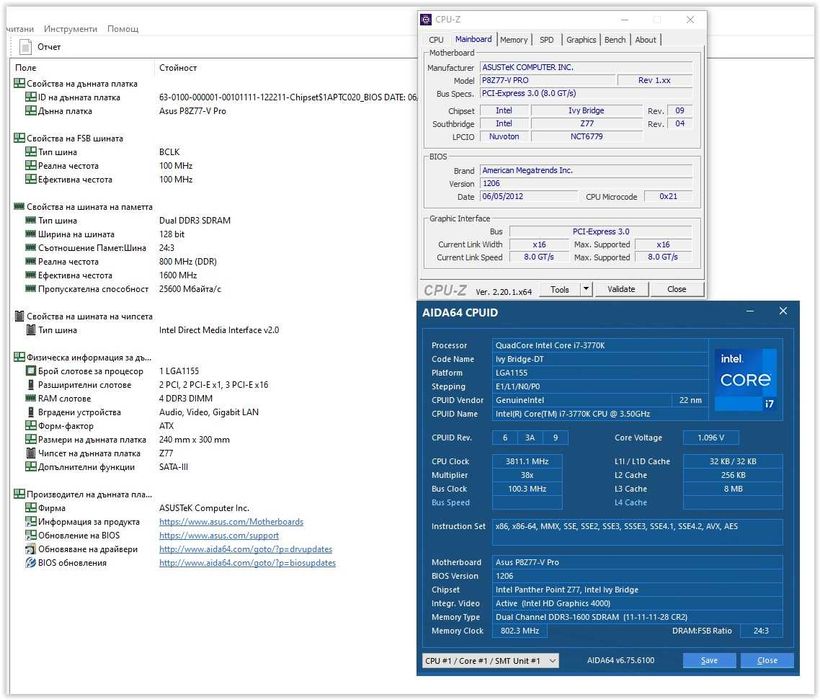This screenshot has width=820, height=700.
Task: Select the Mainboard tab in CPU-Z
Action: point(473,39)
